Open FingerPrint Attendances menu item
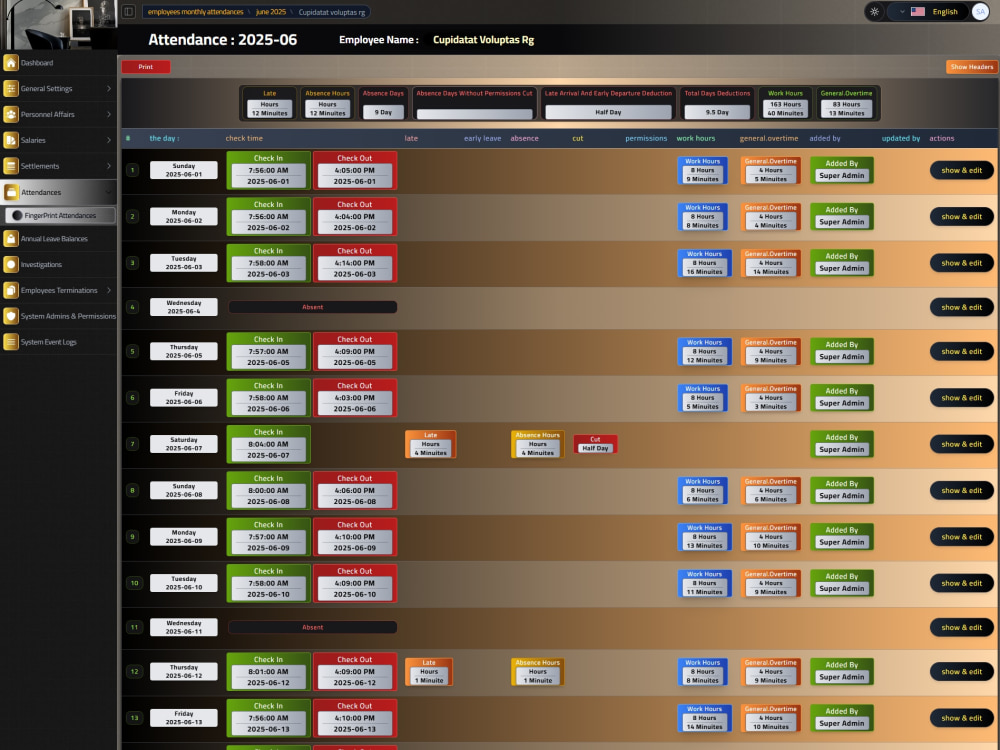This screenshot has height=750, width=1000. click(x=60, y=216)
